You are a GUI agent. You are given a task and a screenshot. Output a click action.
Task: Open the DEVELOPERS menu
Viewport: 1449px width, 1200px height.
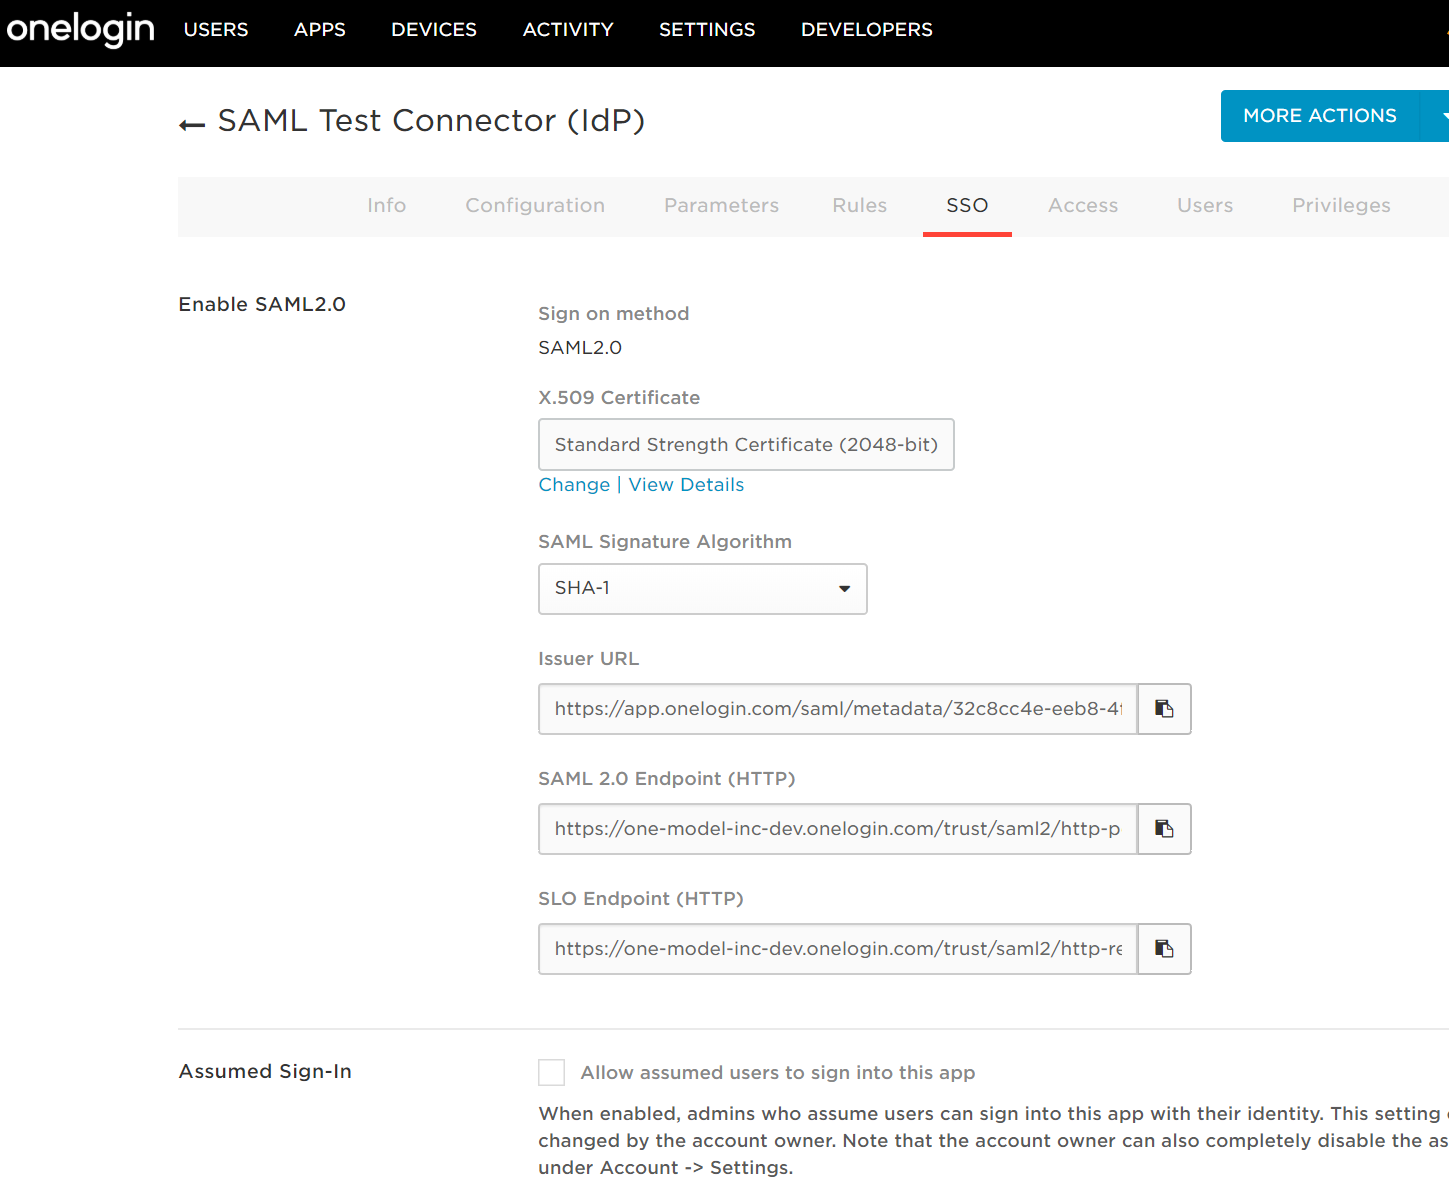867,30
